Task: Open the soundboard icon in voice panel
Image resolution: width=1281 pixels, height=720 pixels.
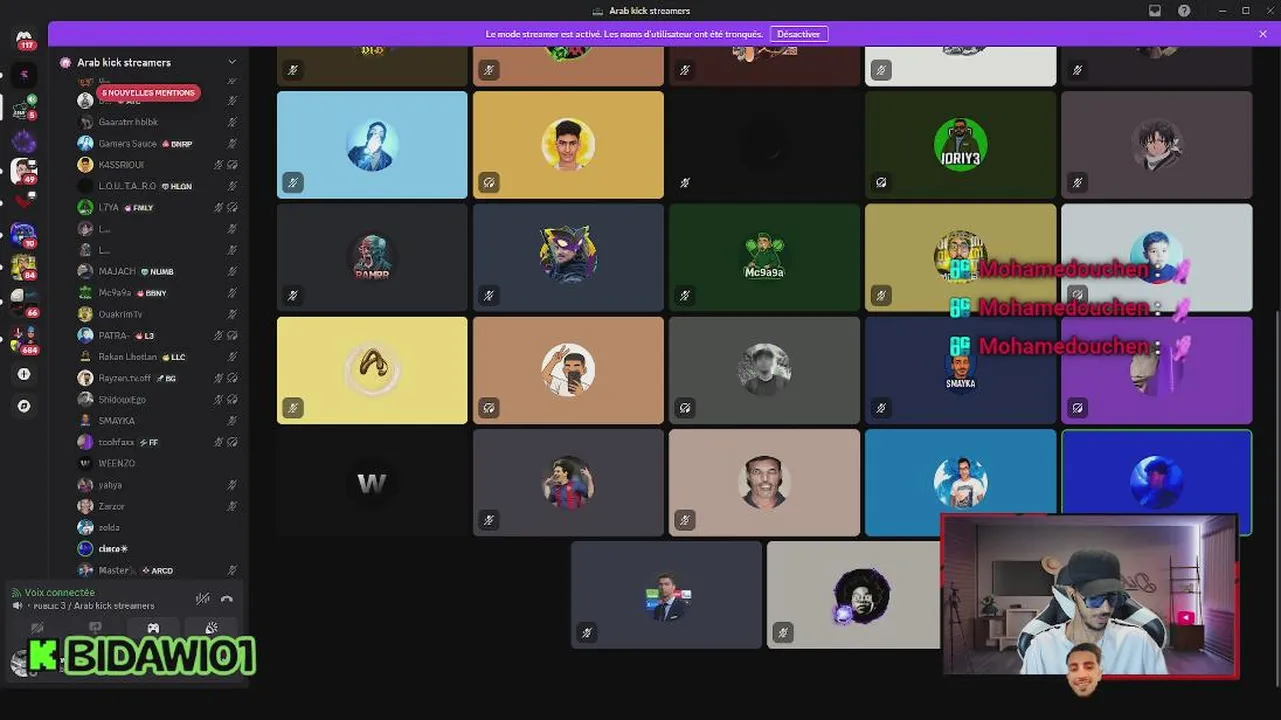Action: coord(211,628)
